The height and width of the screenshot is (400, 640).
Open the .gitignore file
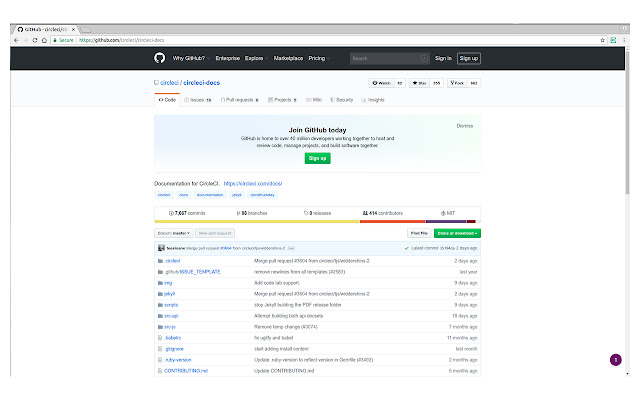174,349
